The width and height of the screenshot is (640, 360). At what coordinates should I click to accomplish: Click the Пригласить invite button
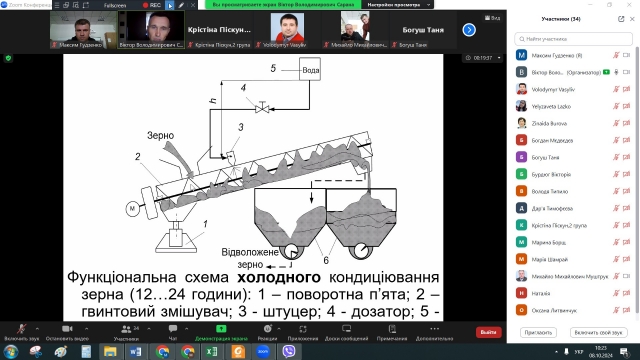538,332
